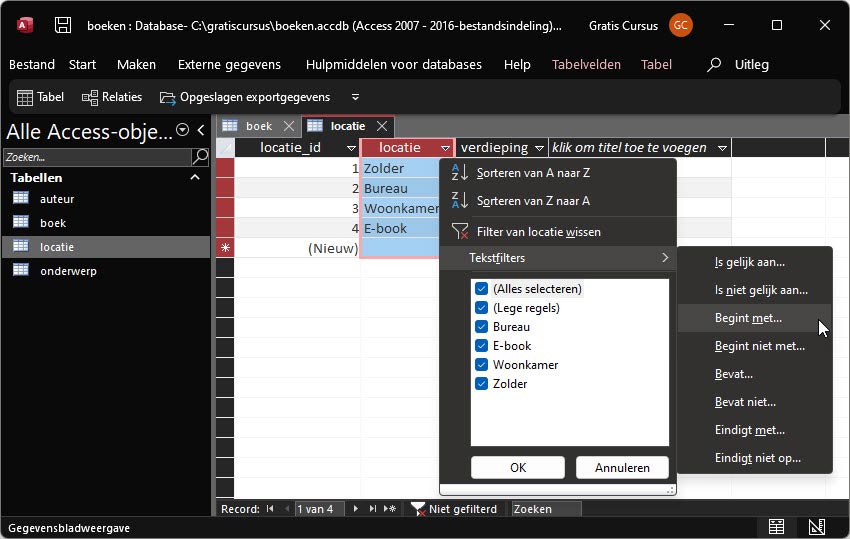Toggle the (Alles selecteren) checkbox
Image resolution: width=850 pixels, height=539 pixels.
[x=482, y=289]
